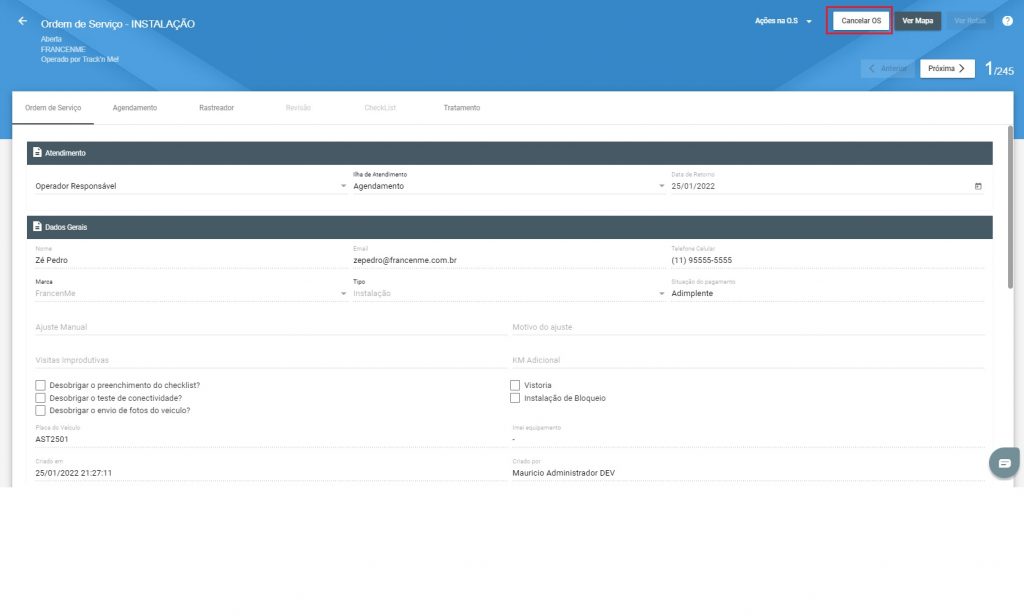Screen dimensions: 1024x616
Task: Switch to the Revisão tab
Action: click(x=298, y=108)
